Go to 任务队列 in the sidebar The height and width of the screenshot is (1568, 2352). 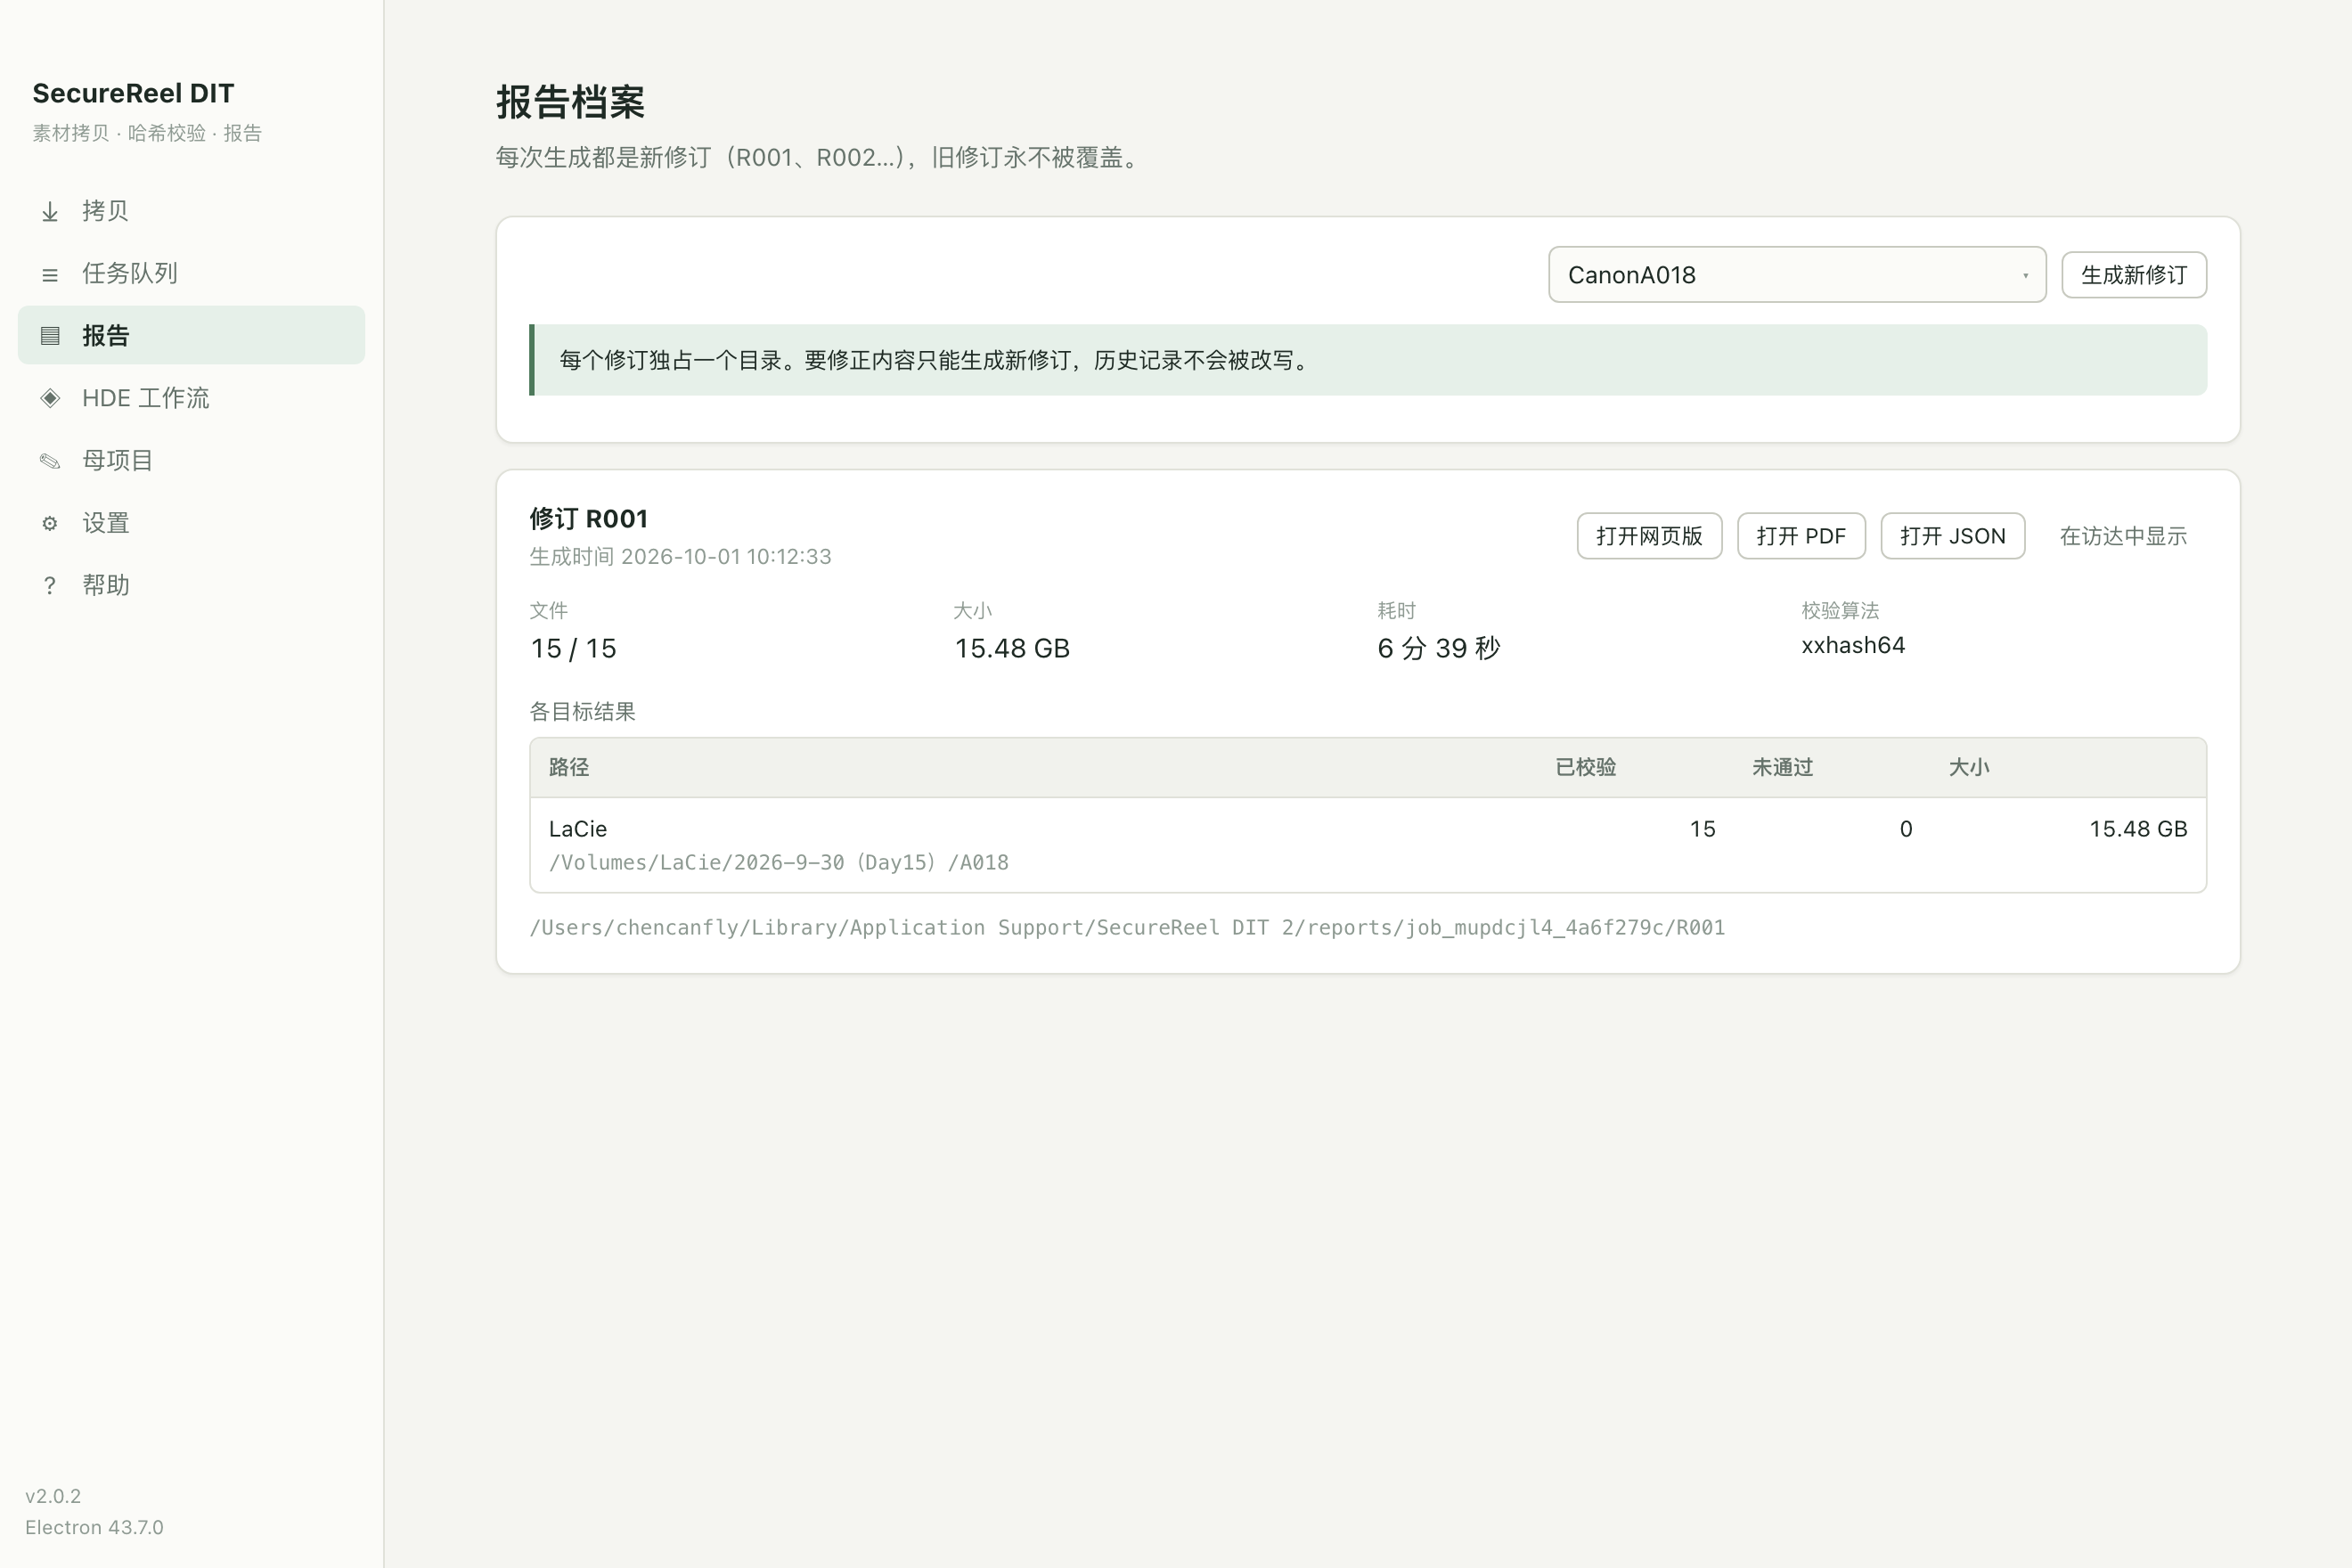(x=191, y=273)
